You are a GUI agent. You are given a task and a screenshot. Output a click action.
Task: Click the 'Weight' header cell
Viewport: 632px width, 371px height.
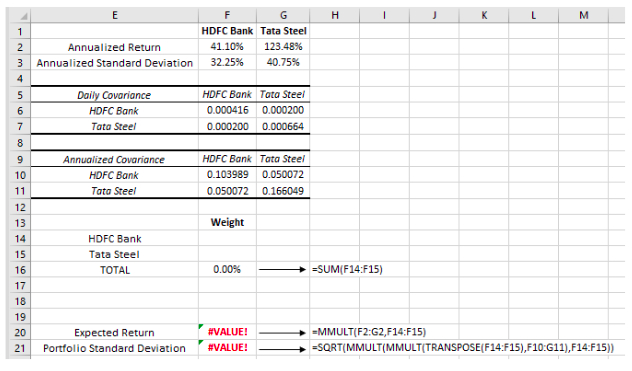[x=227, y=223]
